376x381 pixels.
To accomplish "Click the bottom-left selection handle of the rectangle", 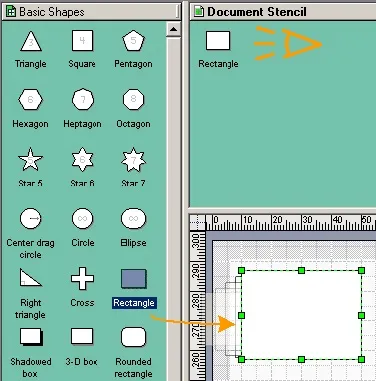I will coord(242,359).
